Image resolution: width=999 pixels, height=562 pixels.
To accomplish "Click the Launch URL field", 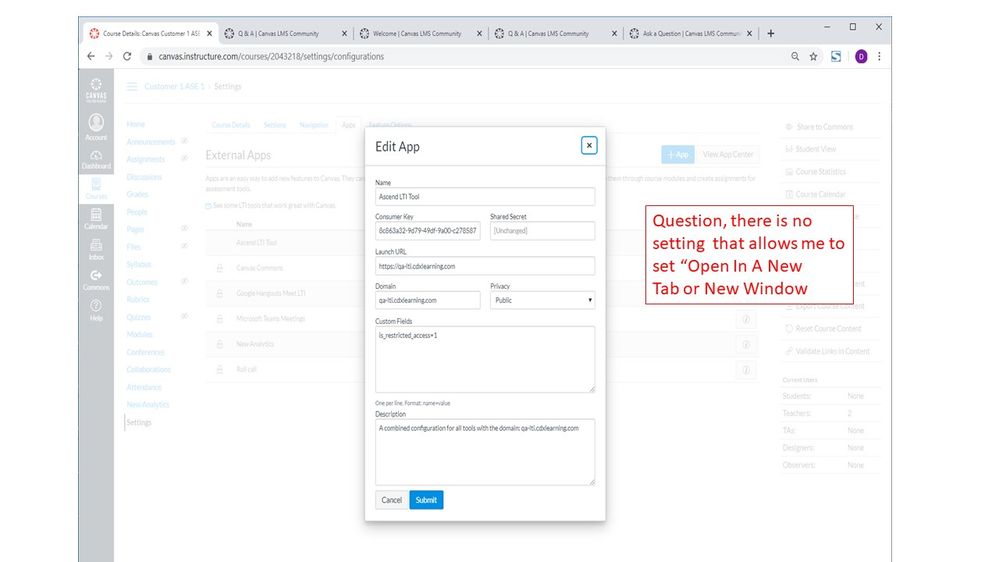I will [484, 266].
